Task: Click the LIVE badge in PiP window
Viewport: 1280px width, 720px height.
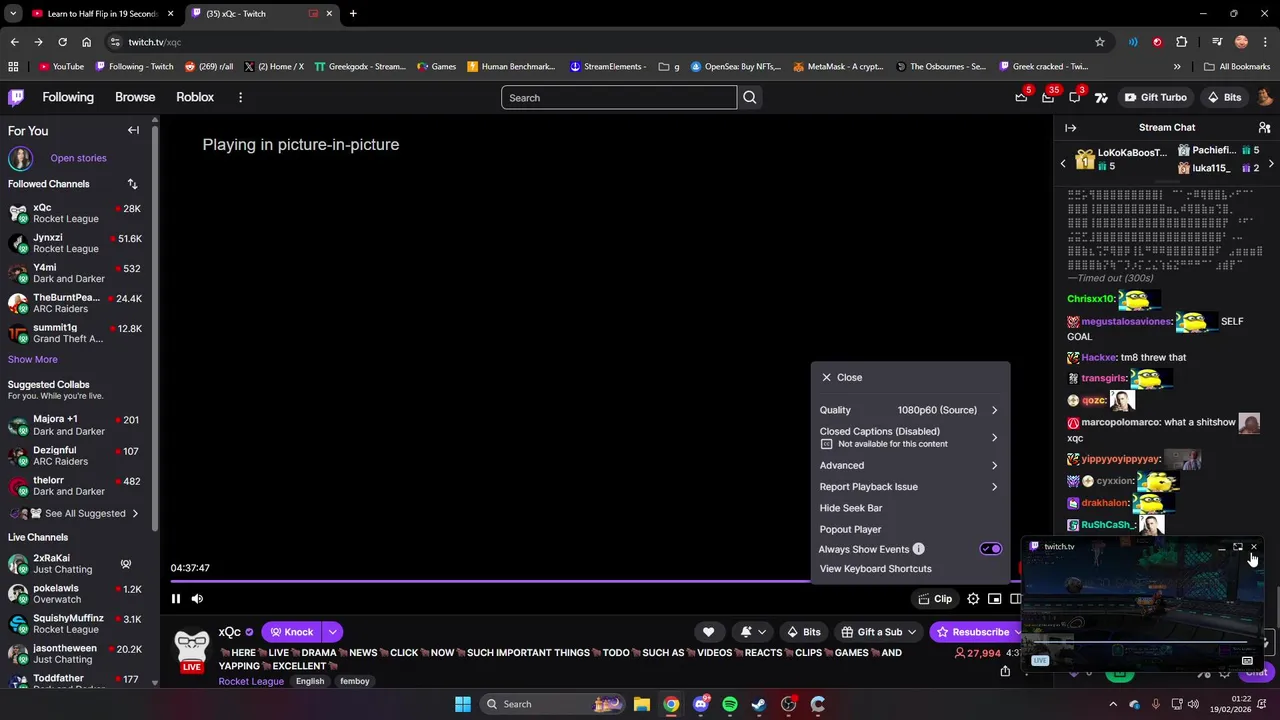Action: [x=1040, y=660]
